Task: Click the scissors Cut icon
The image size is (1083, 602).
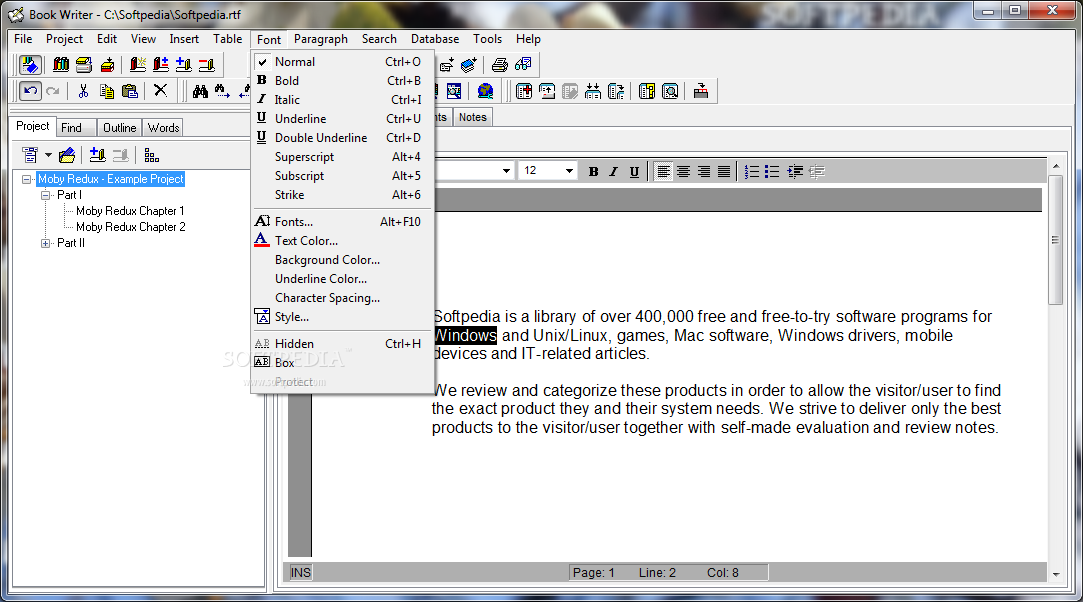Action: 84,91
